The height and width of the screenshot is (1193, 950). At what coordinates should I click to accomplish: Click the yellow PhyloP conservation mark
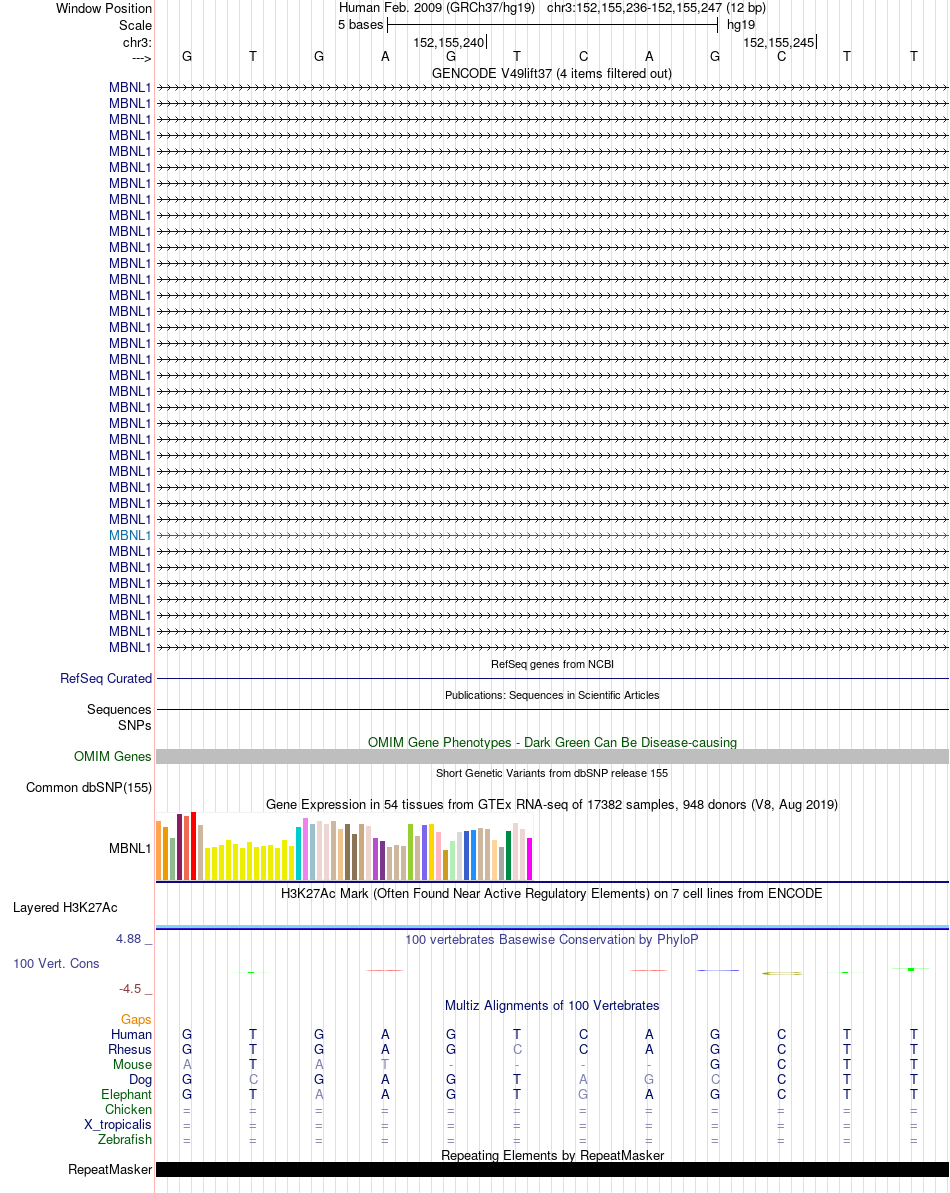tap(781, 973)
